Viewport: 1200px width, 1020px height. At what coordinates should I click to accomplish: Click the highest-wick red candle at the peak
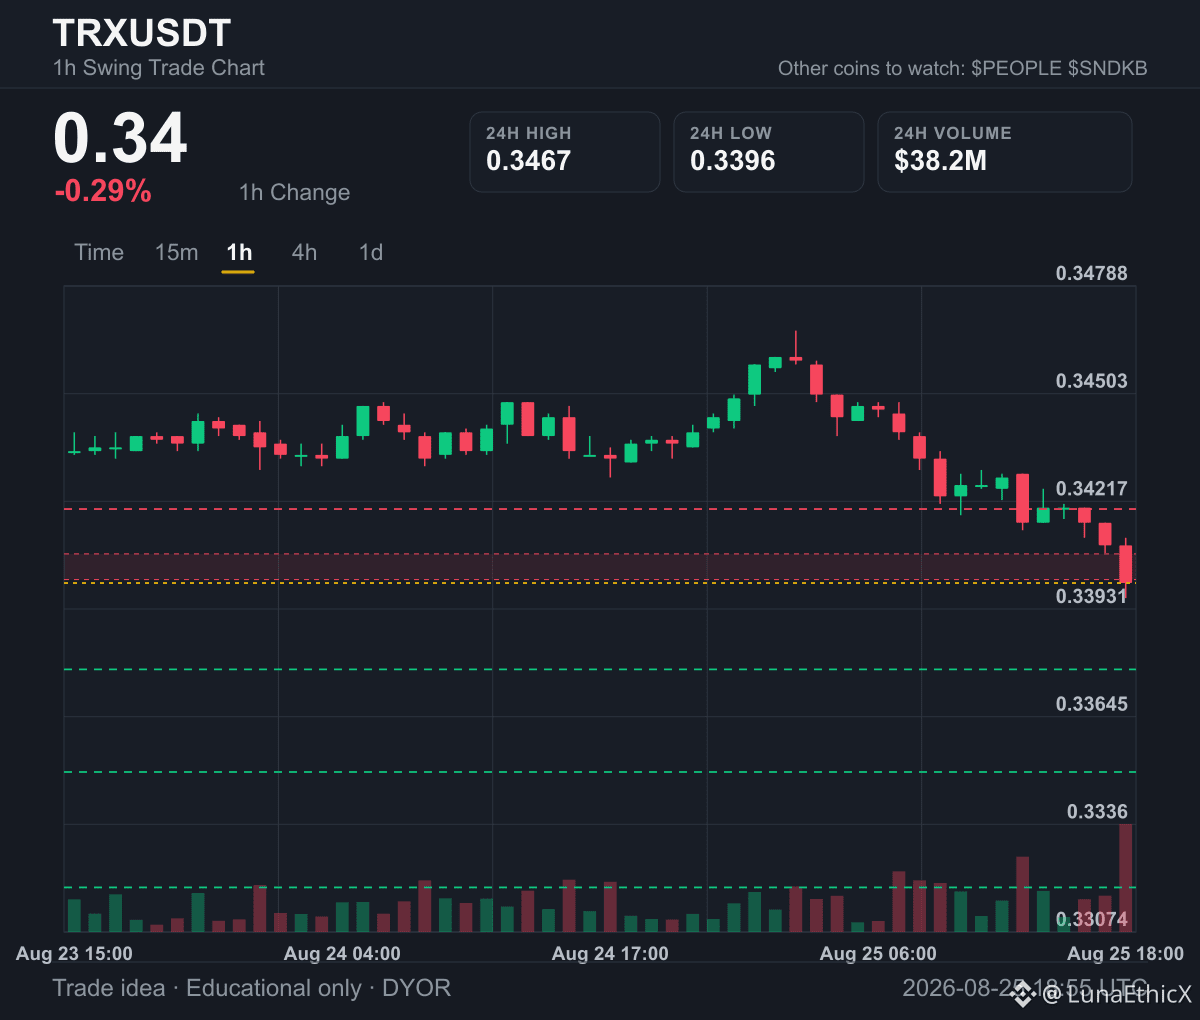pyautogui.click(x=796, y=348)
